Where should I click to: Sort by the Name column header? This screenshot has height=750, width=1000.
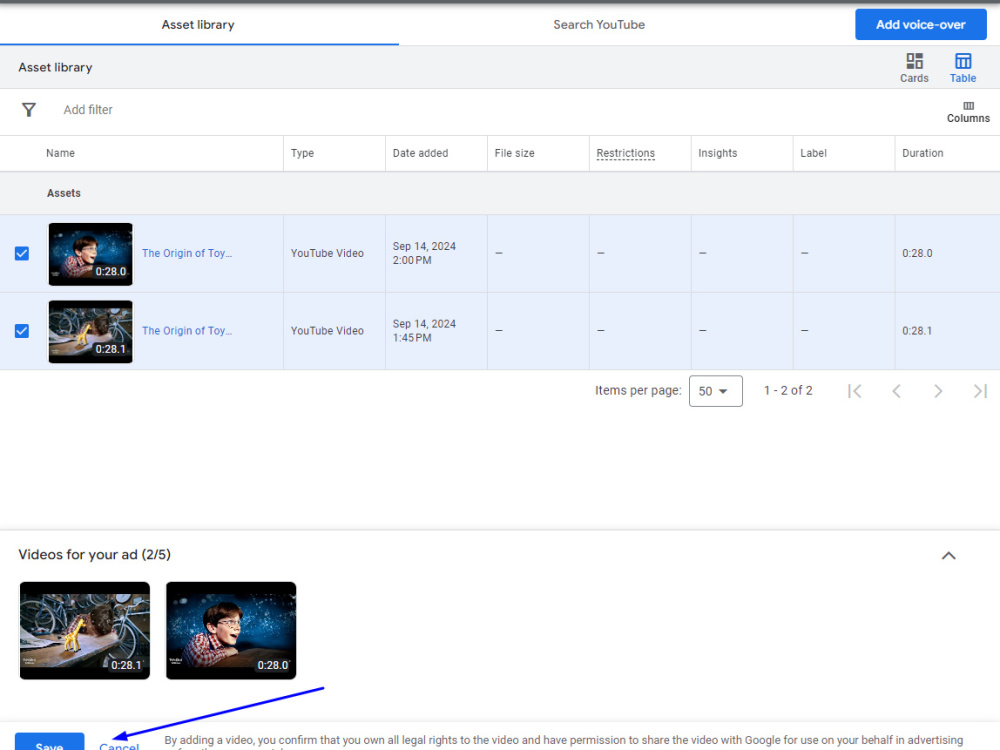click(60, 153)
